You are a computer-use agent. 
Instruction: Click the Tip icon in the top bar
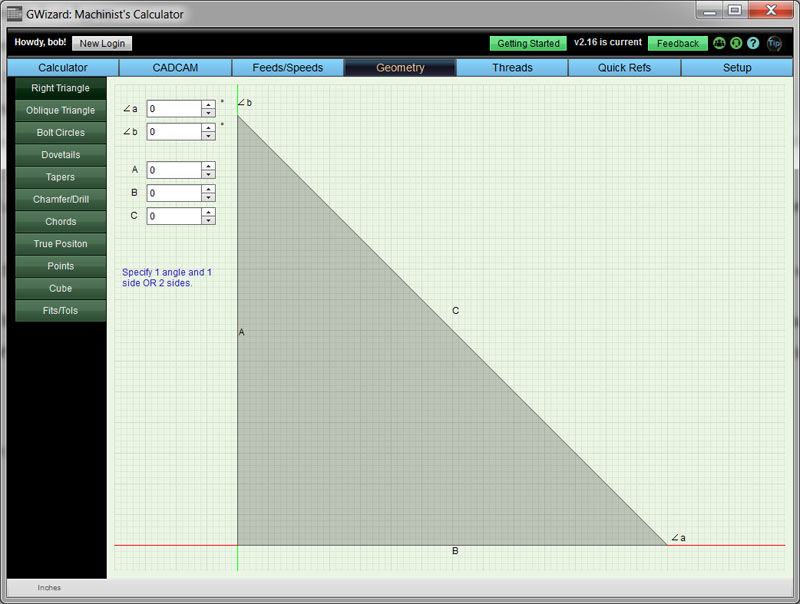click(772, 43)
